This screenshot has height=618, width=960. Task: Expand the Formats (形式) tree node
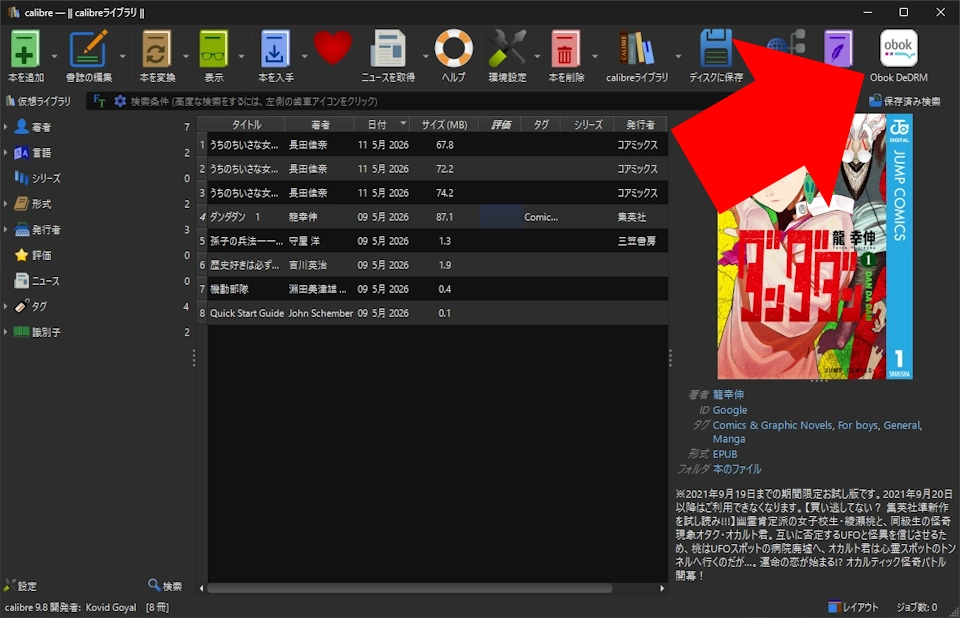6,203
